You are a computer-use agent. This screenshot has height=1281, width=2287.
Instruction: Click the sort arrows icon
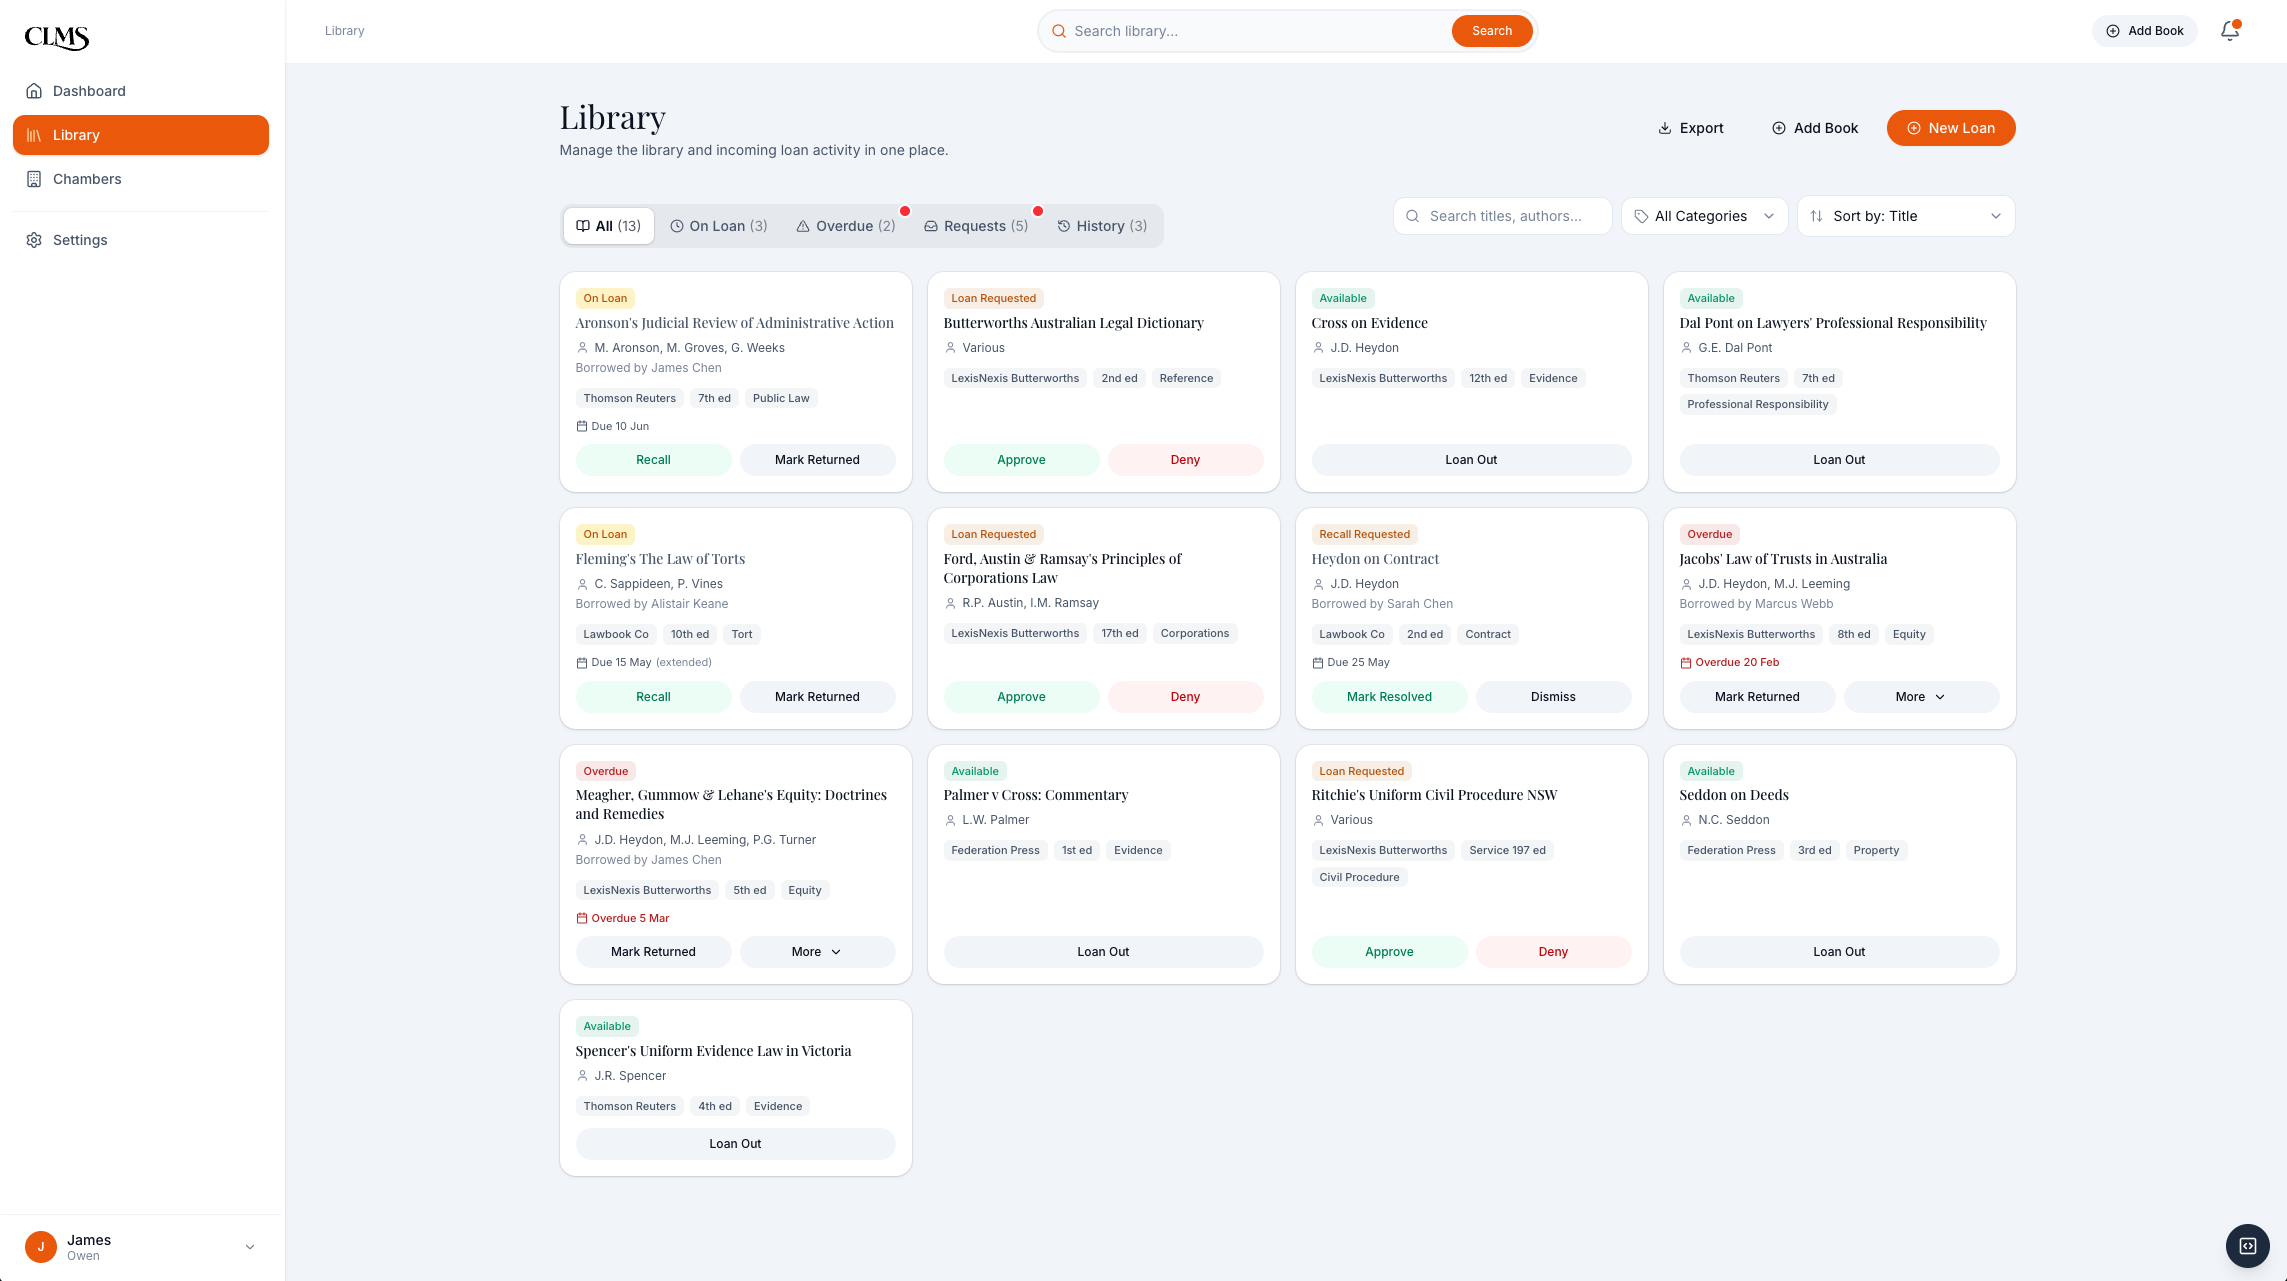click(1816, 216)
